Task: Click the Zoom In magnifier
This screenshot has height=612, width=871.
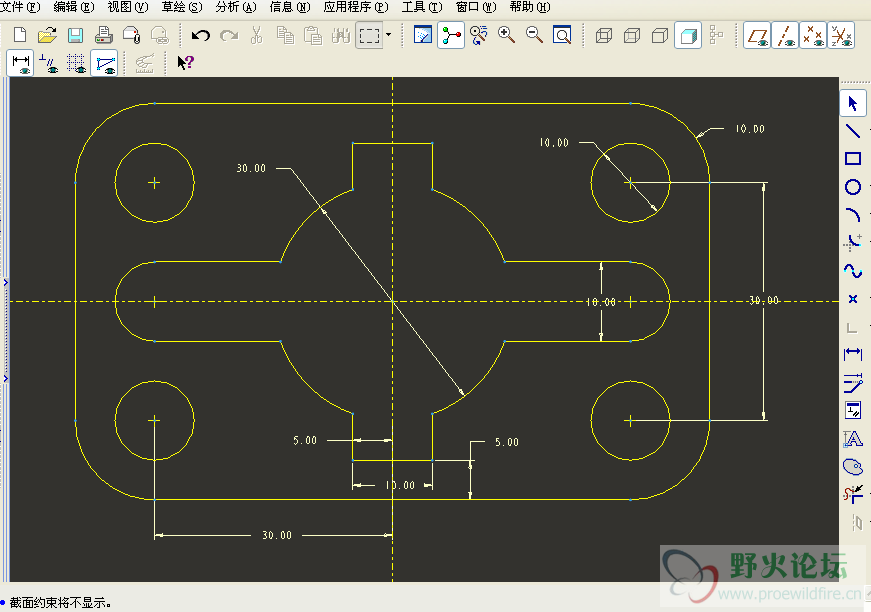Action: coord(506,35)
